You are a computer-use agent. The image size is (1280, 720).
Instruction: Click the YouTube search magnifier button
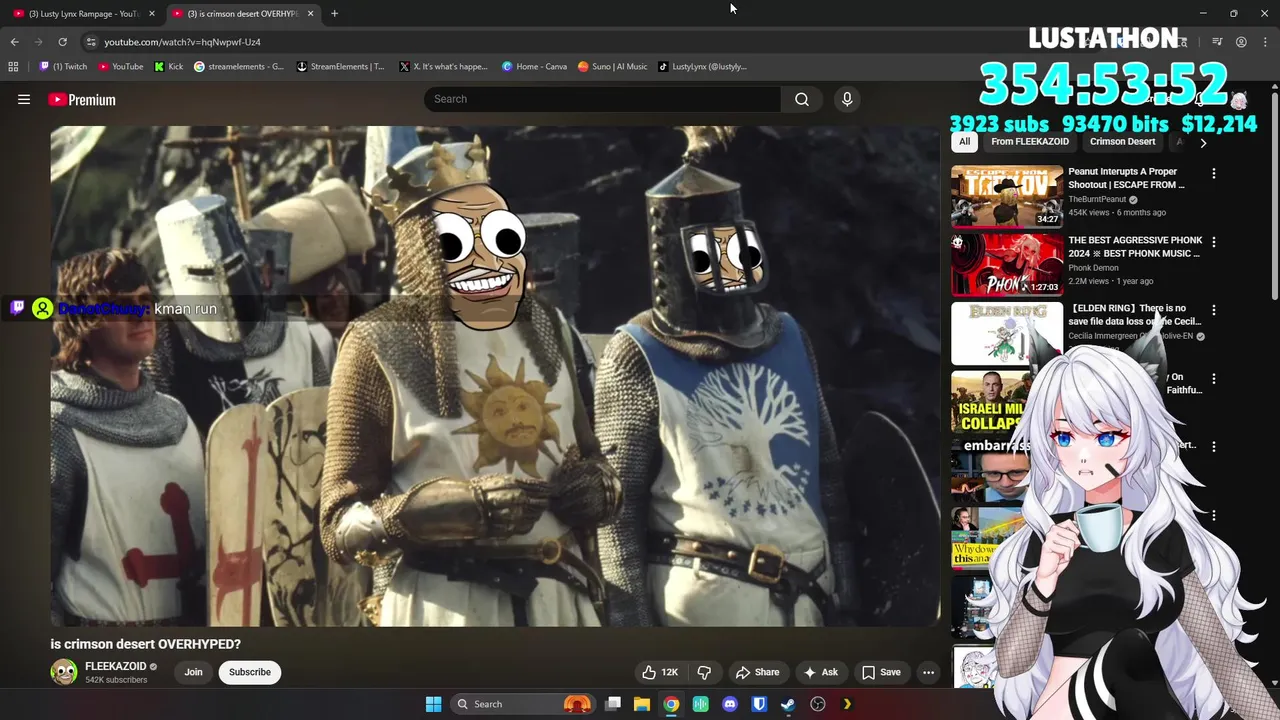click(802, 99)
